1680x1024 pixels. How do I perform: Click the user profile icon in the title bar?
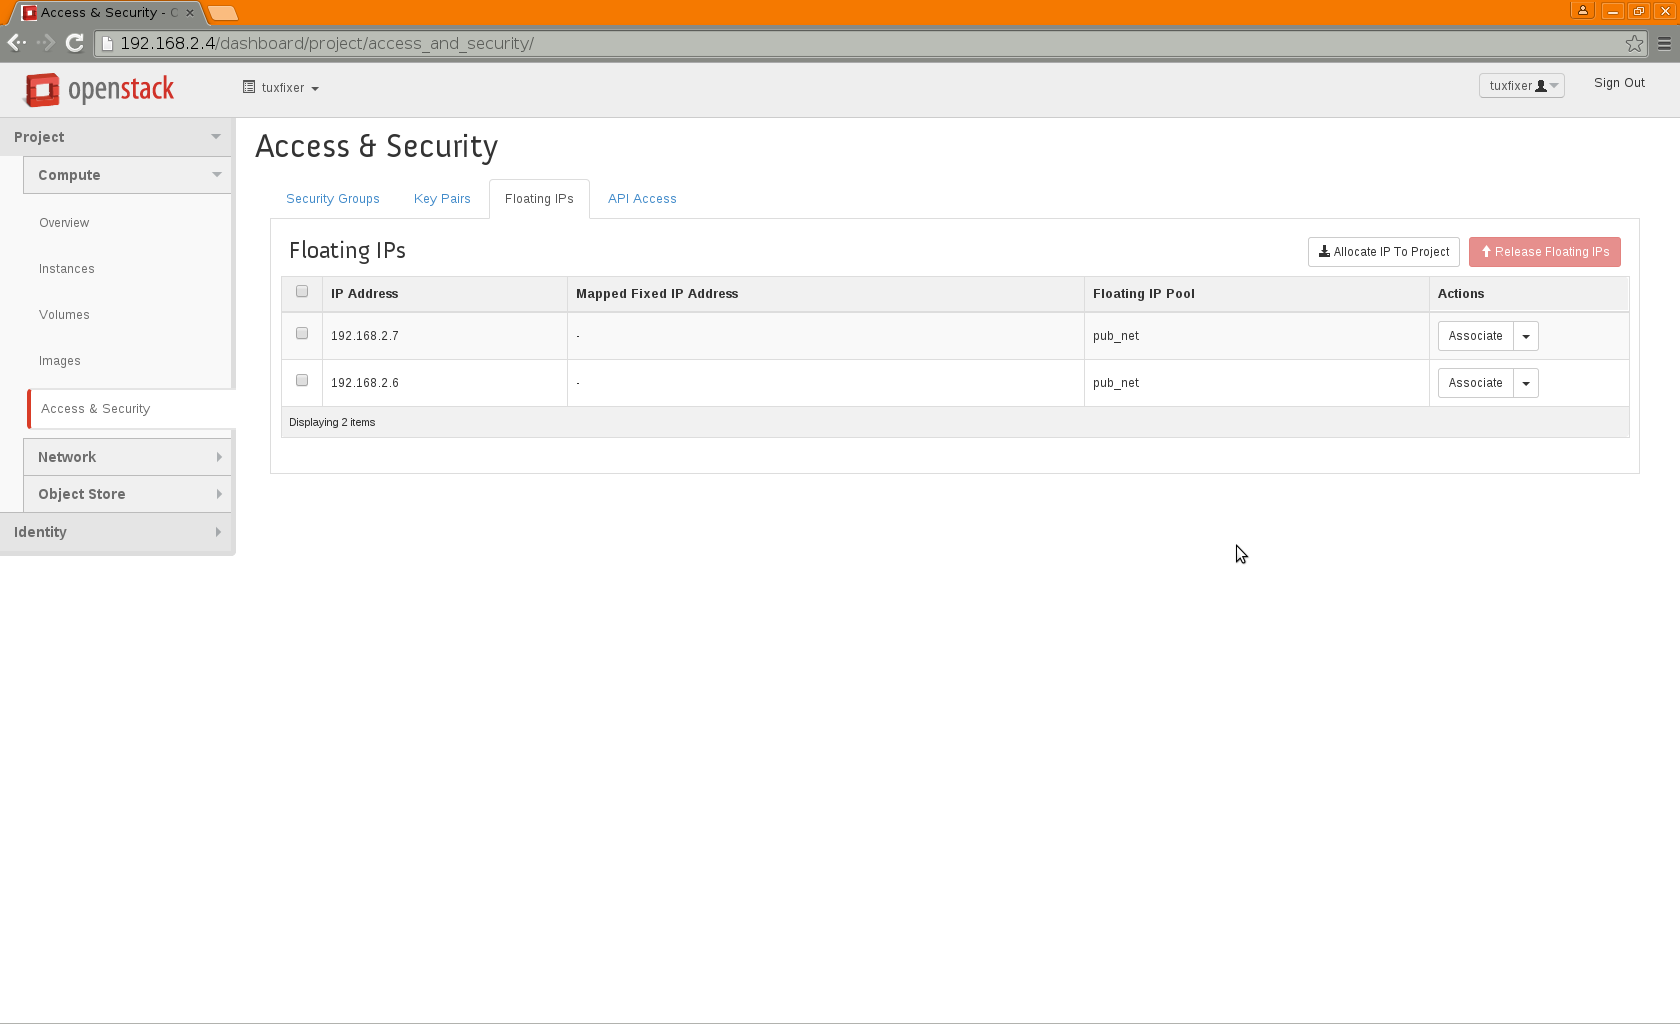(1582, 11)
